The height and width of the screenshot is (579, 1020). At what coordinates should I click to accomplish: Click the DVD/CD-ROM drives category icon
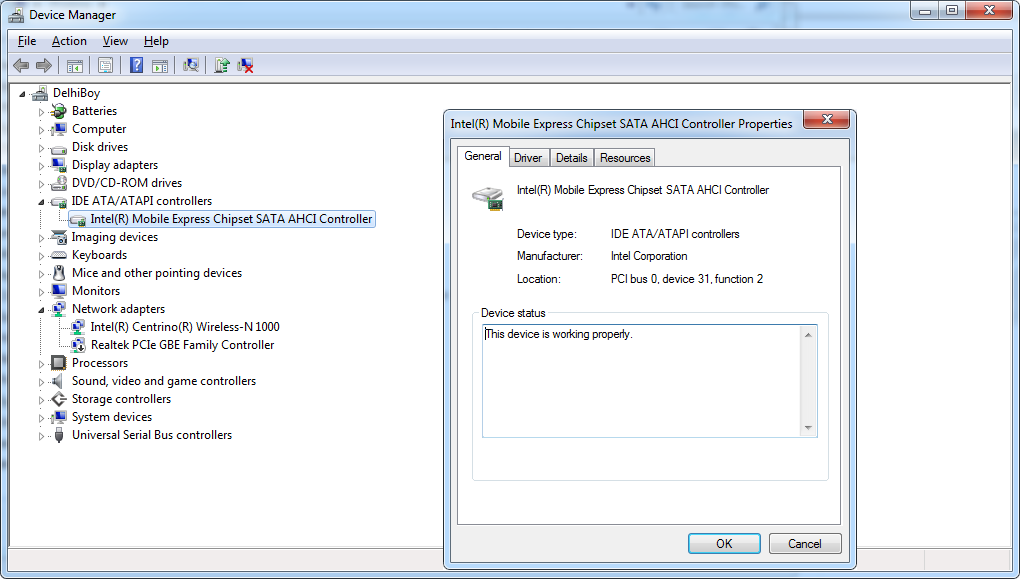[59, 183]
